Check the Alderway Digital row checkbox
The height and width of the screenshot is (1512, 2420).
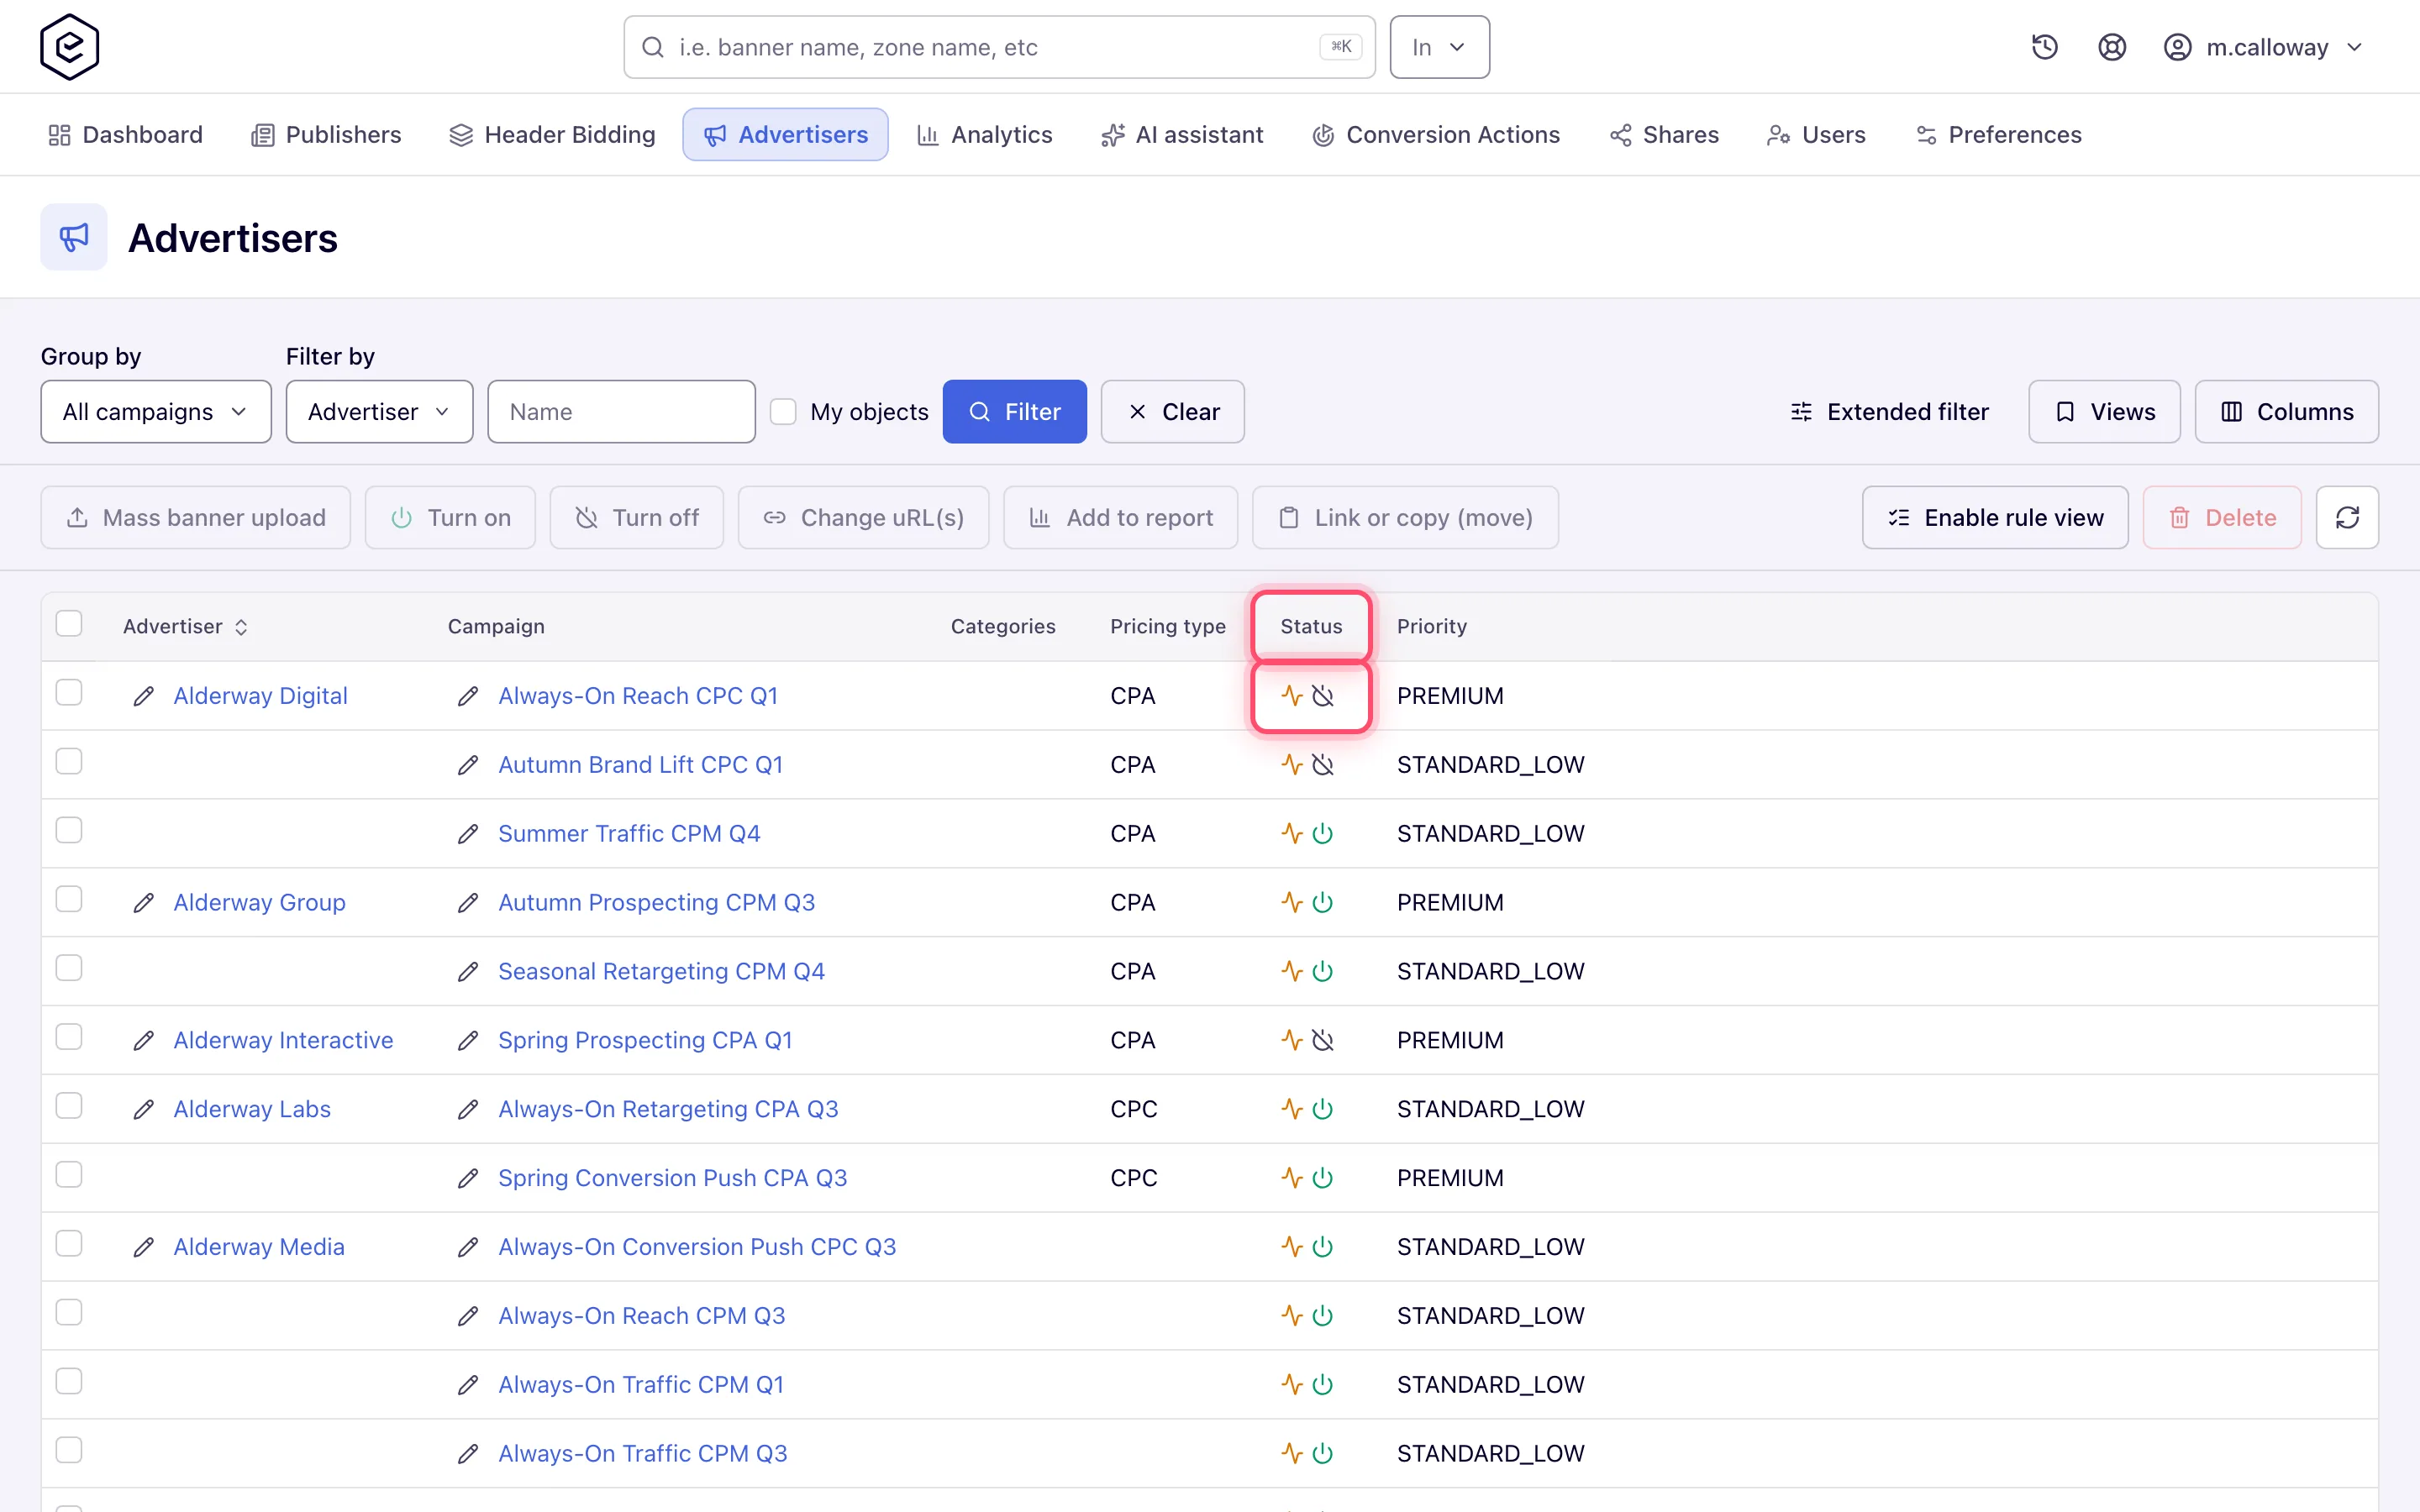point(69,693)
